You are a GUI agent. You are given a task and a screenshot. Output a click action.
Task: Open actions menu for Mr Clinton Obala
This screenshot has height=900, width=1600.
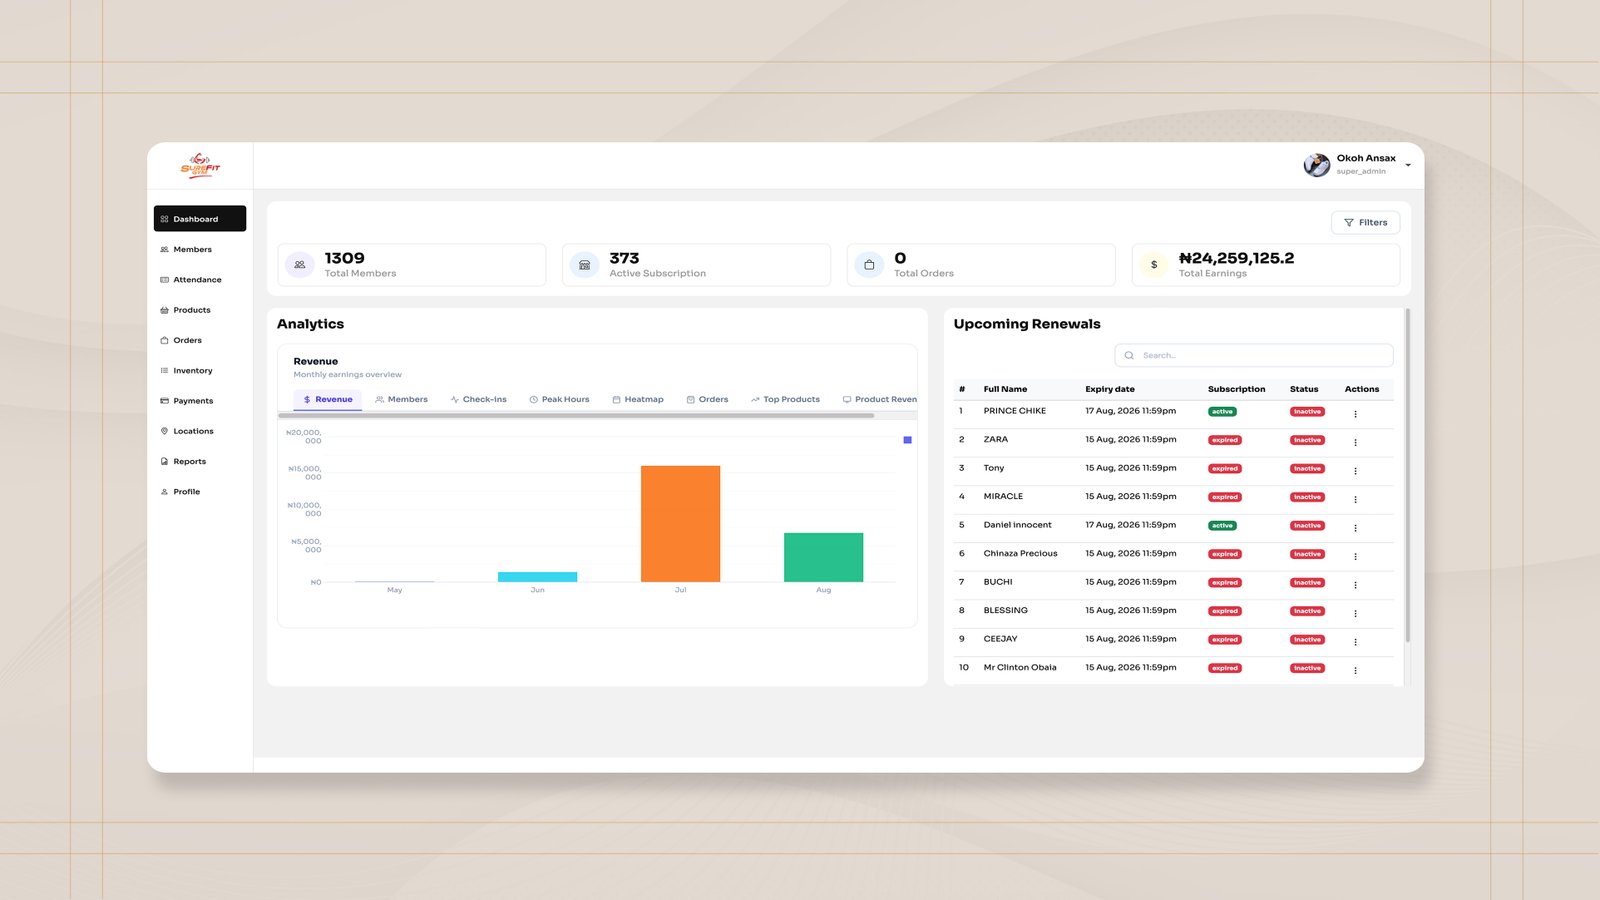click(1355, 670)
